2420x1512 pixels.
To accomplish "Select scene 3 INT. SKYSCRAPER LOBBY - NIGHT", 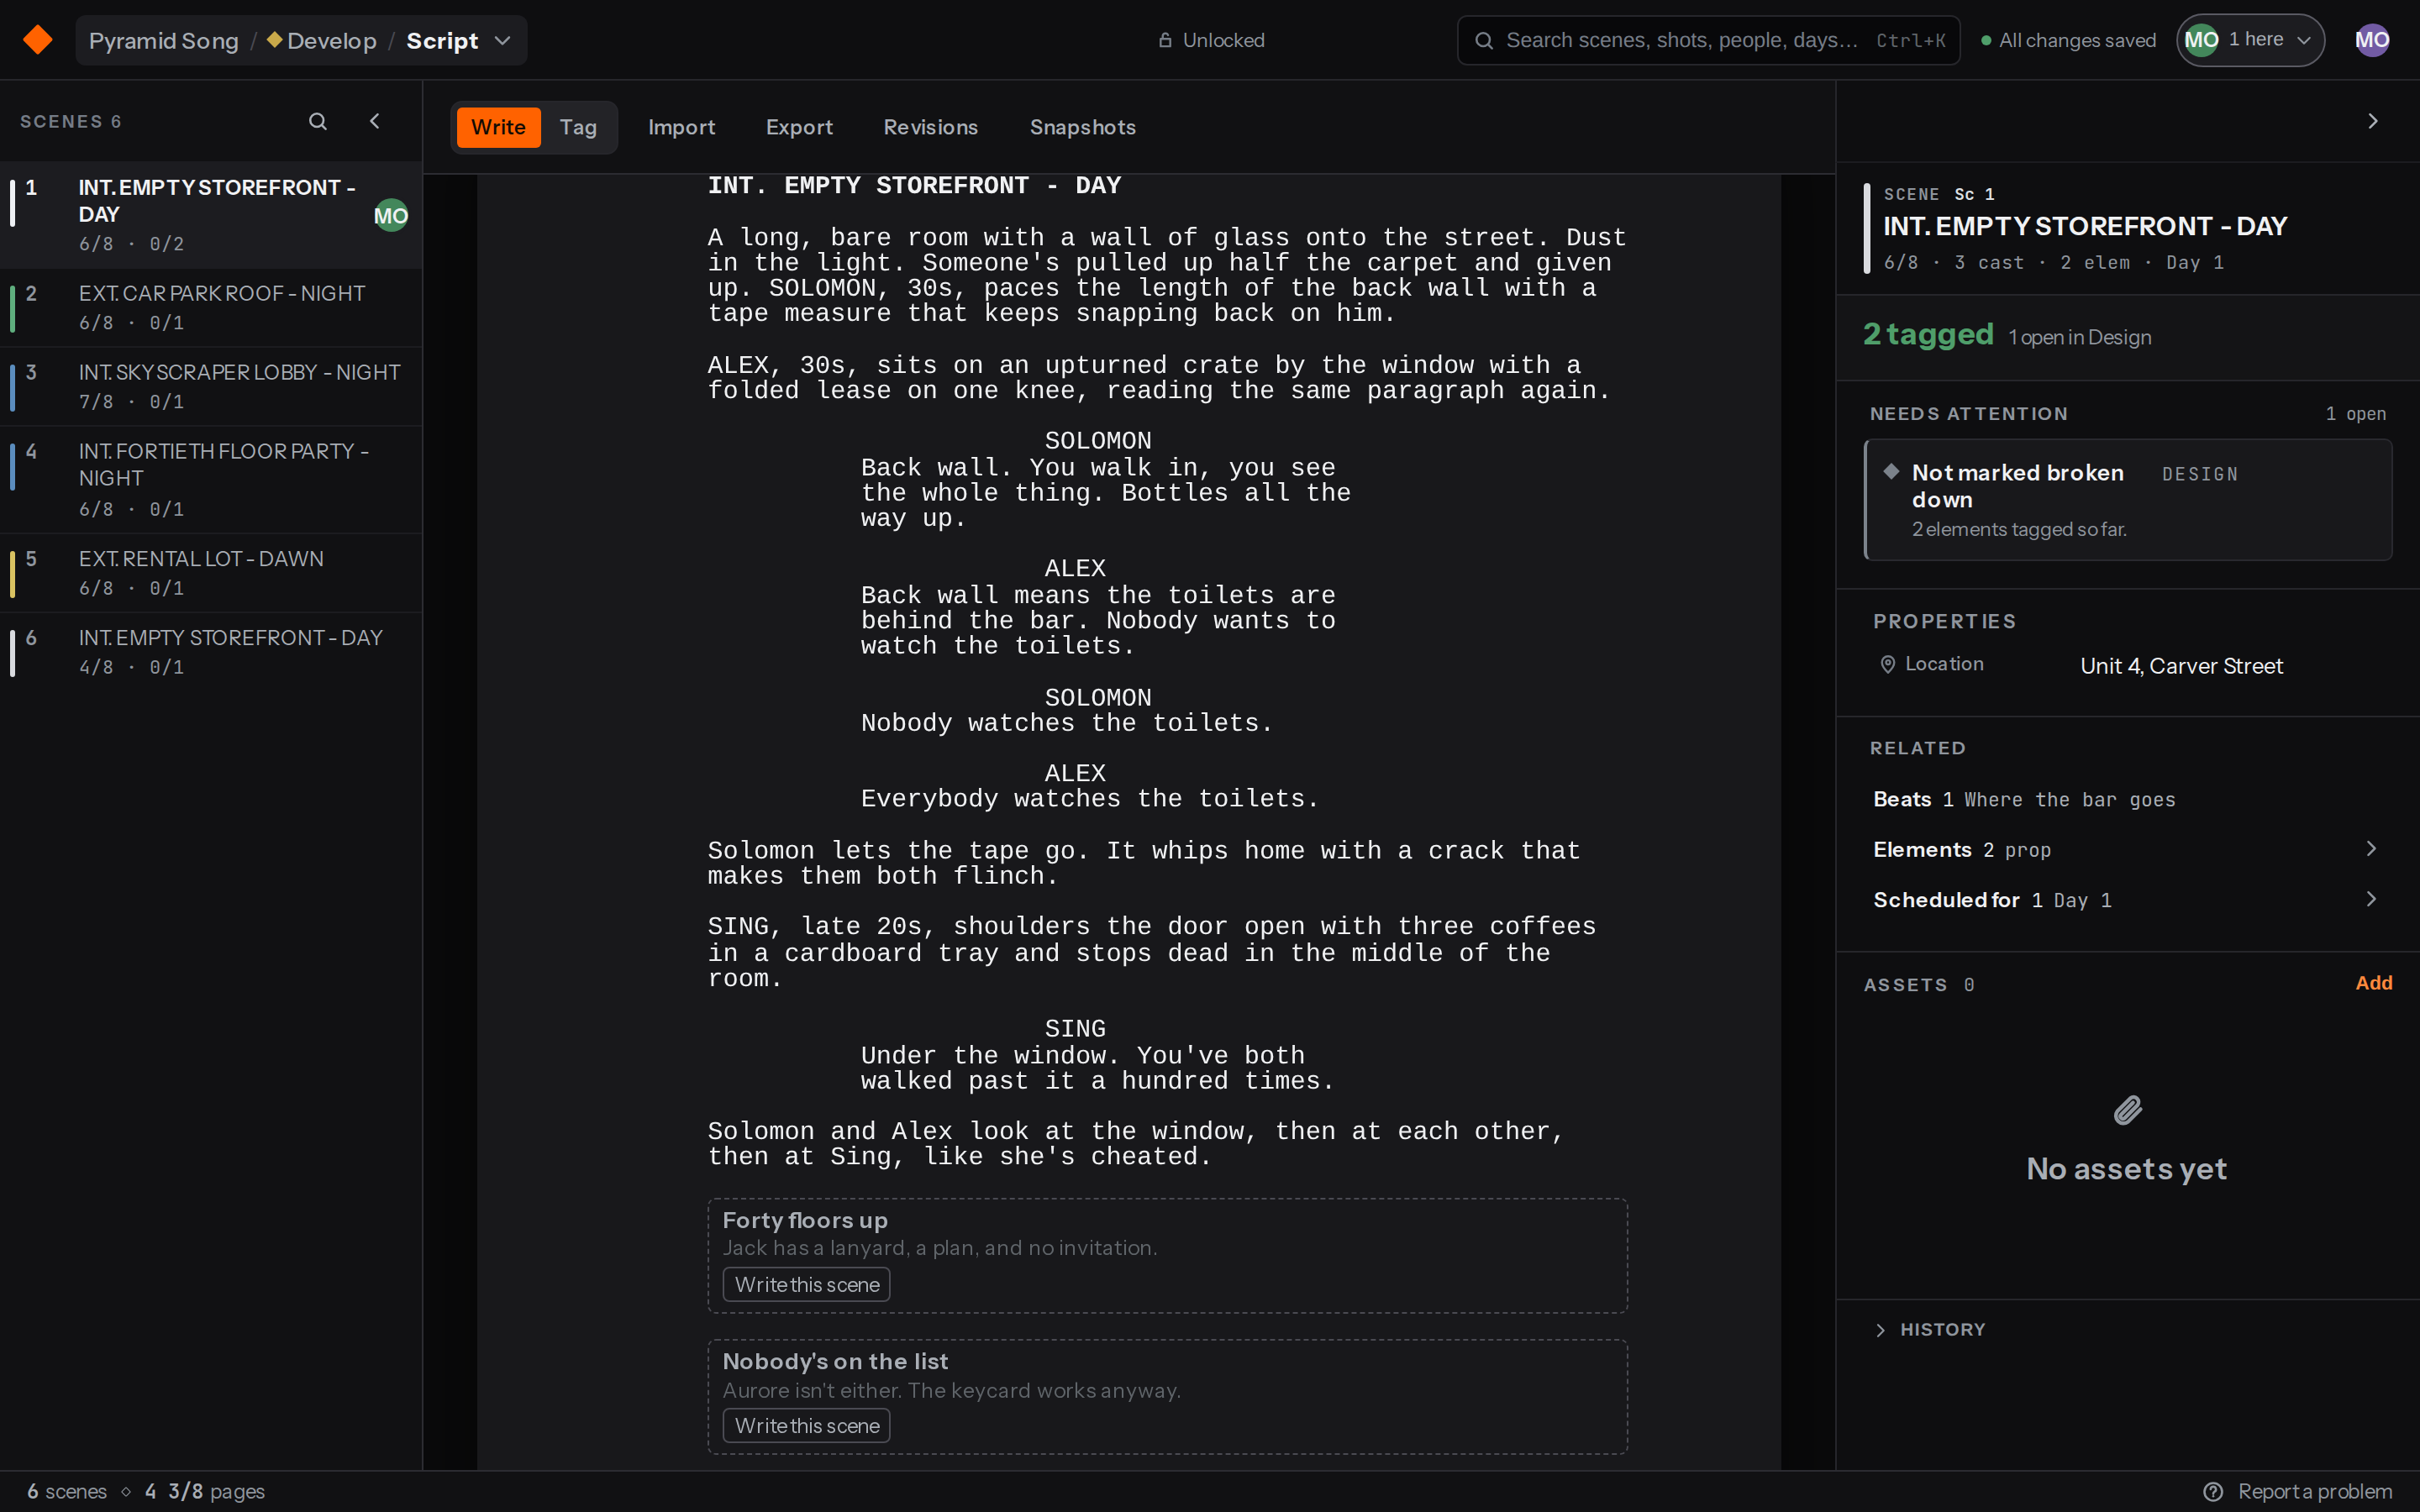I will click(211, 386).
